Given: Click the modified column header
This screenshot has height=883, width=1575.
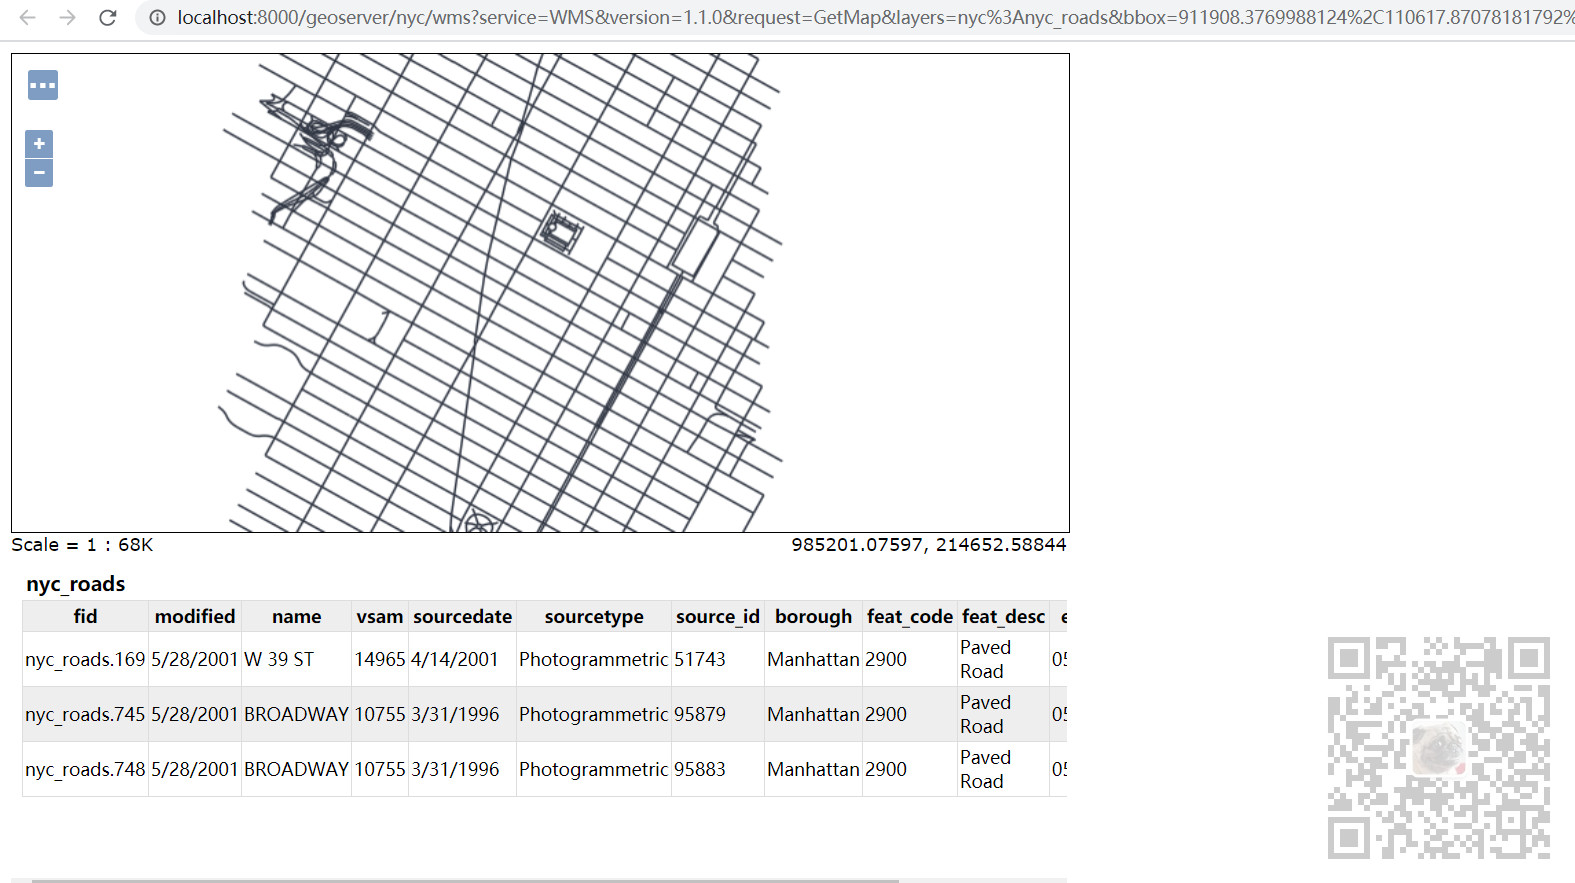Looking at the screenshot, I should point(195,616).
